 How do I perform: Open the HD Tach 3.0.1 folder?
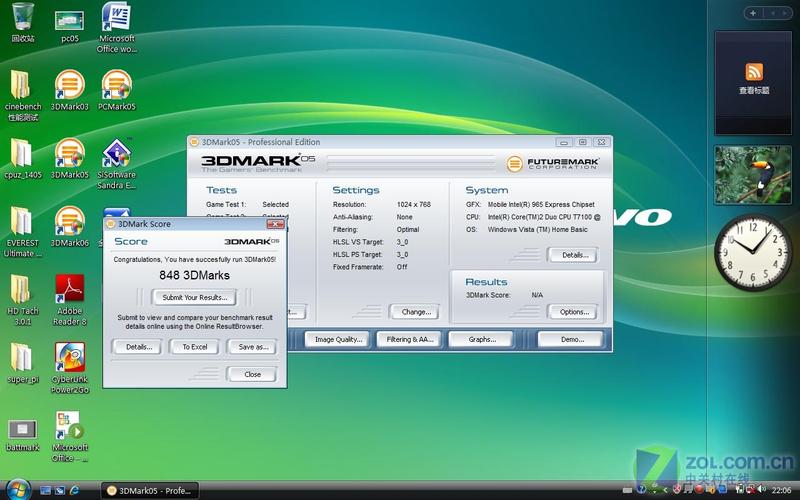(22, 301)
